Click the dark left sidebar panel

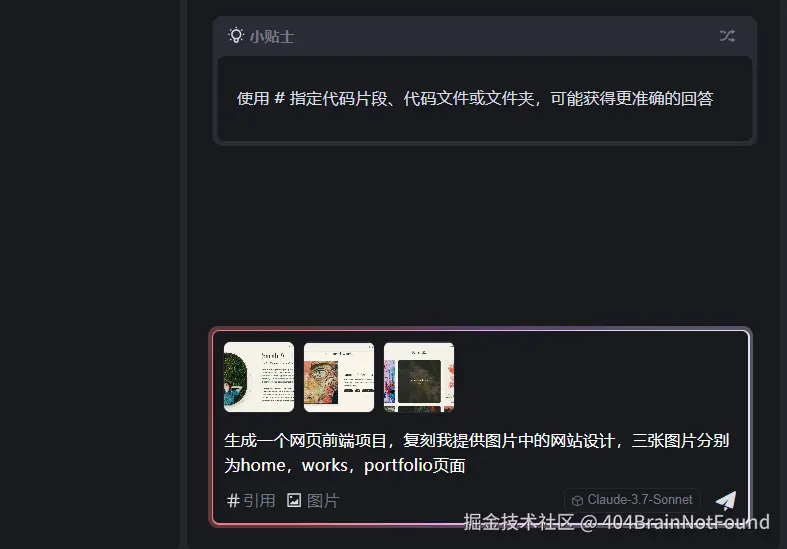pos(90,274)
